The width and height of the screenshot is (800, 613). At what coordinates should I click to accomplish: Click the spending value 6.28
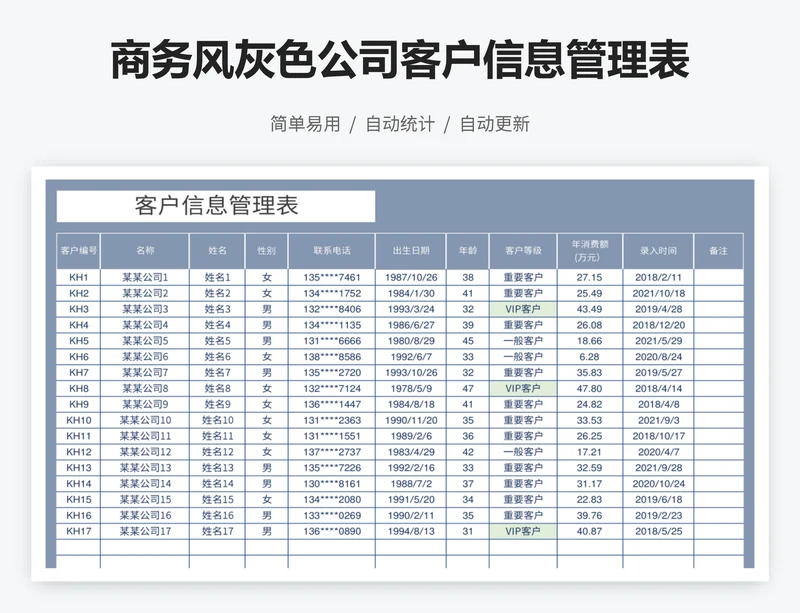[590, 357]
